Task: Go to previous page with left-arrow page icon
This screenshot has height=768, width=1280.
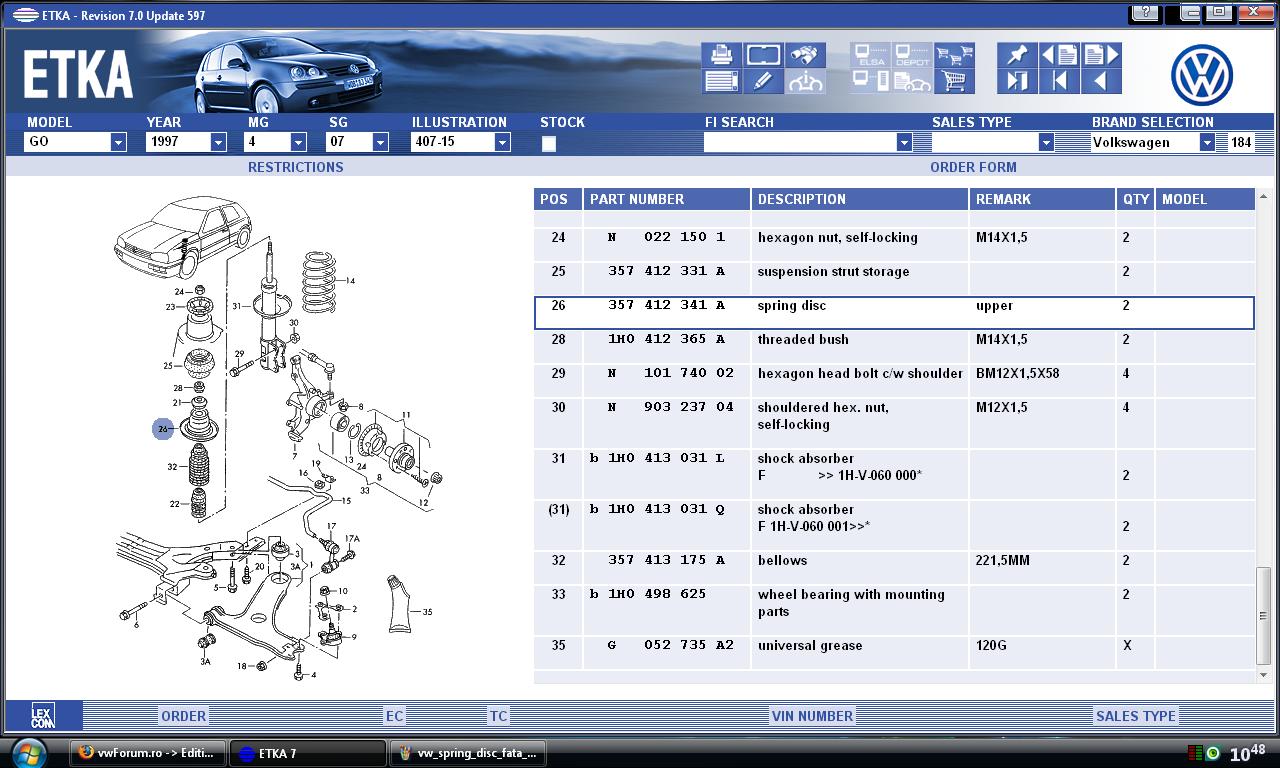Action: coord(1059,55)
